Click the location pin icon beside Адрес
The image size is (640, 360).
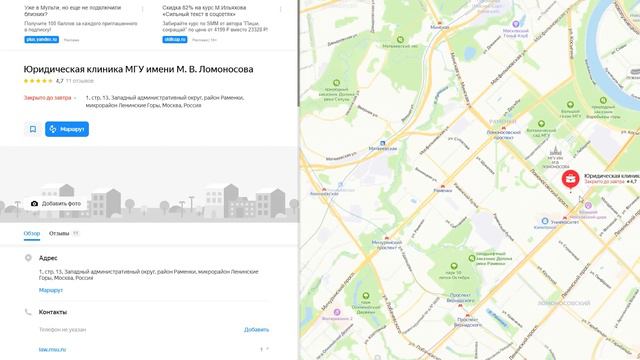click(28, 258)
